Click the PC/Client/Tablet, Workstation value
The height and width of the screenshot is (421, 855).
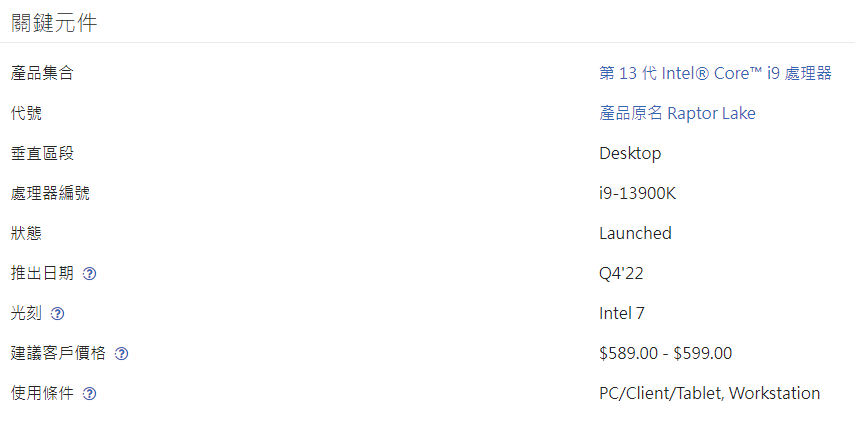pyautogui.click(x=709, y=393)
